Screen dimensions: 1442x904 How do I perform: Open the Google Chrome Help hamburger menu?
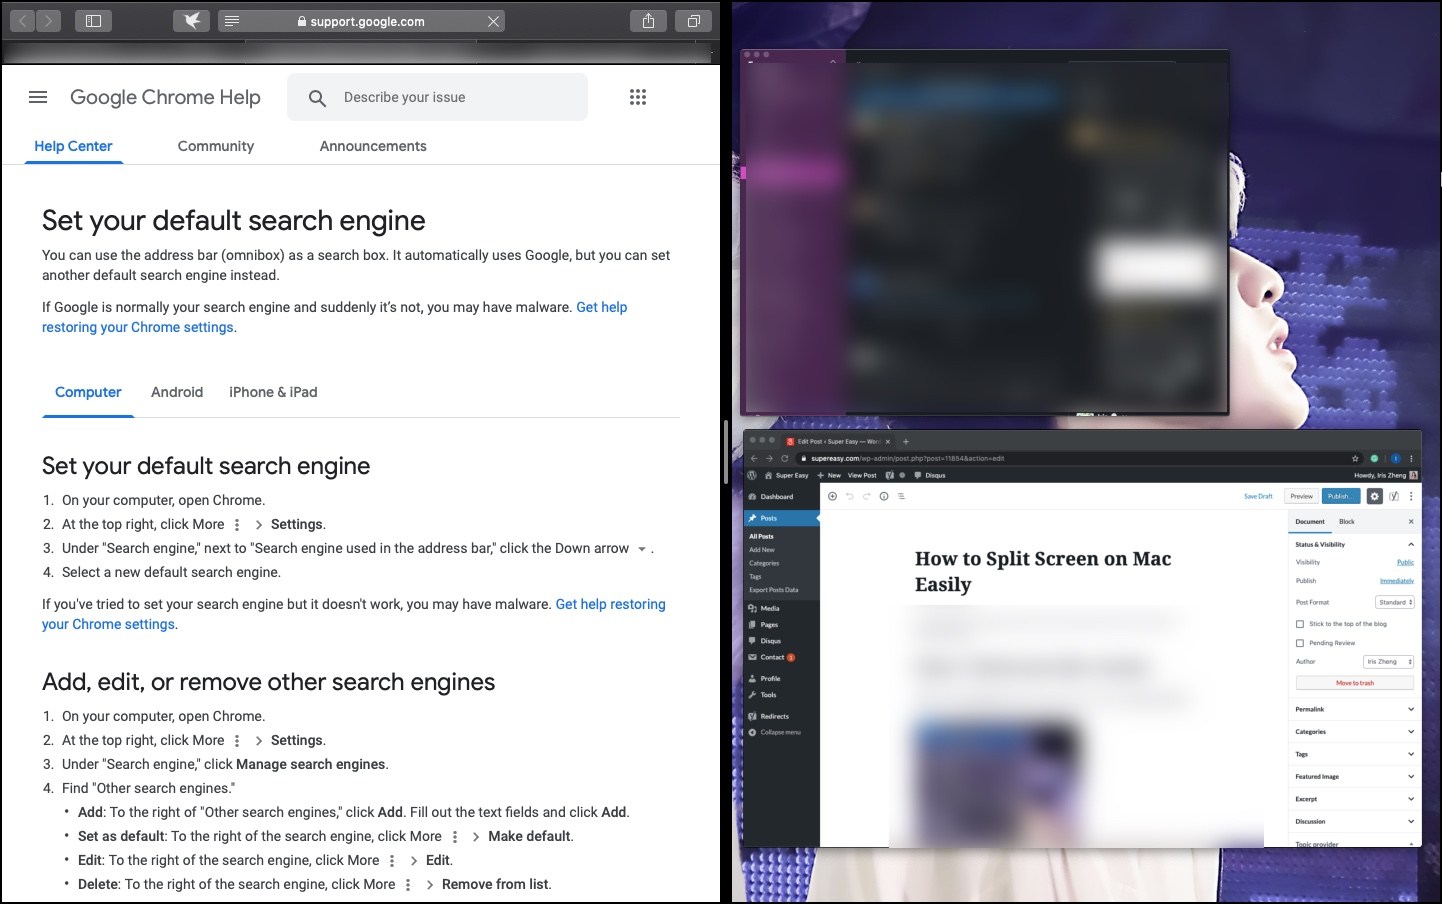point(38,97)
